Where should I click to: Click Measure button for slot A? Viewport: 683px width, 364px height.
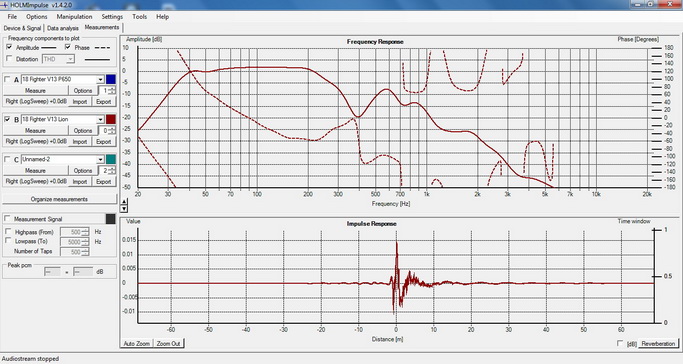click(x=35, y=91)
